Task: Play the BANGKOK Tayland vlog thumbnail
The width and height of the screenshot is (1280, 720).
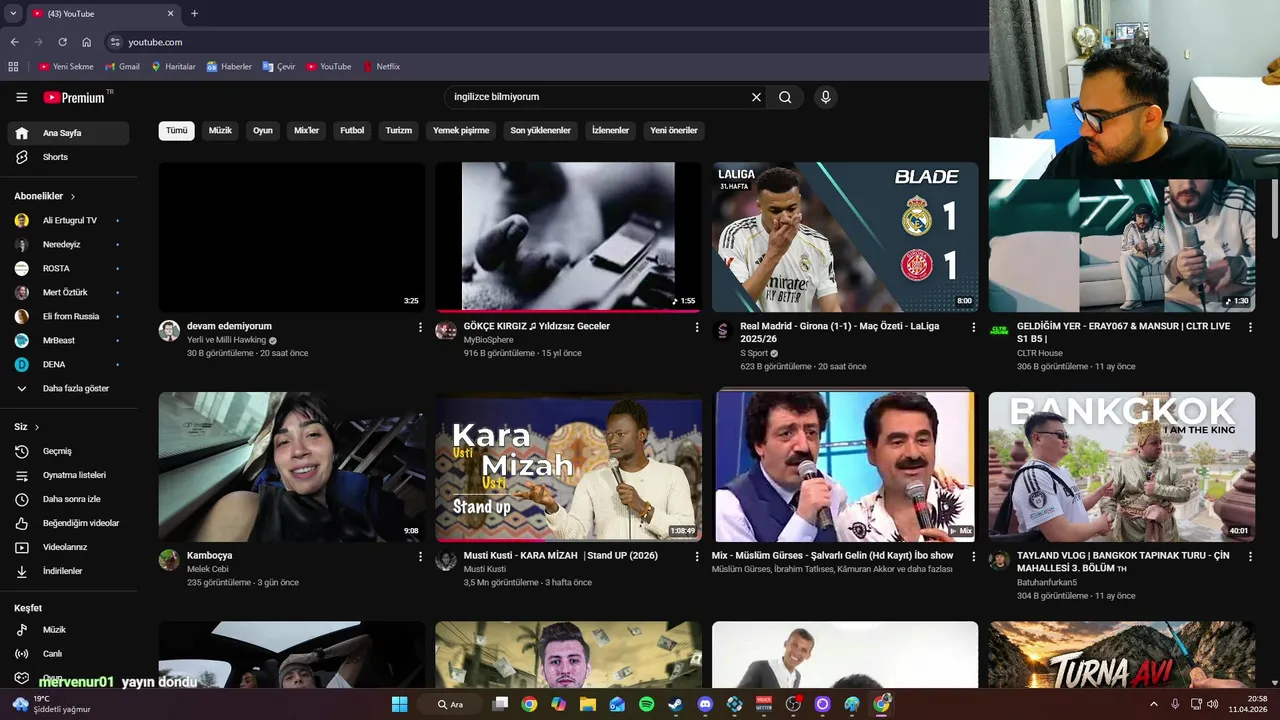Action: pos(1122,467)
